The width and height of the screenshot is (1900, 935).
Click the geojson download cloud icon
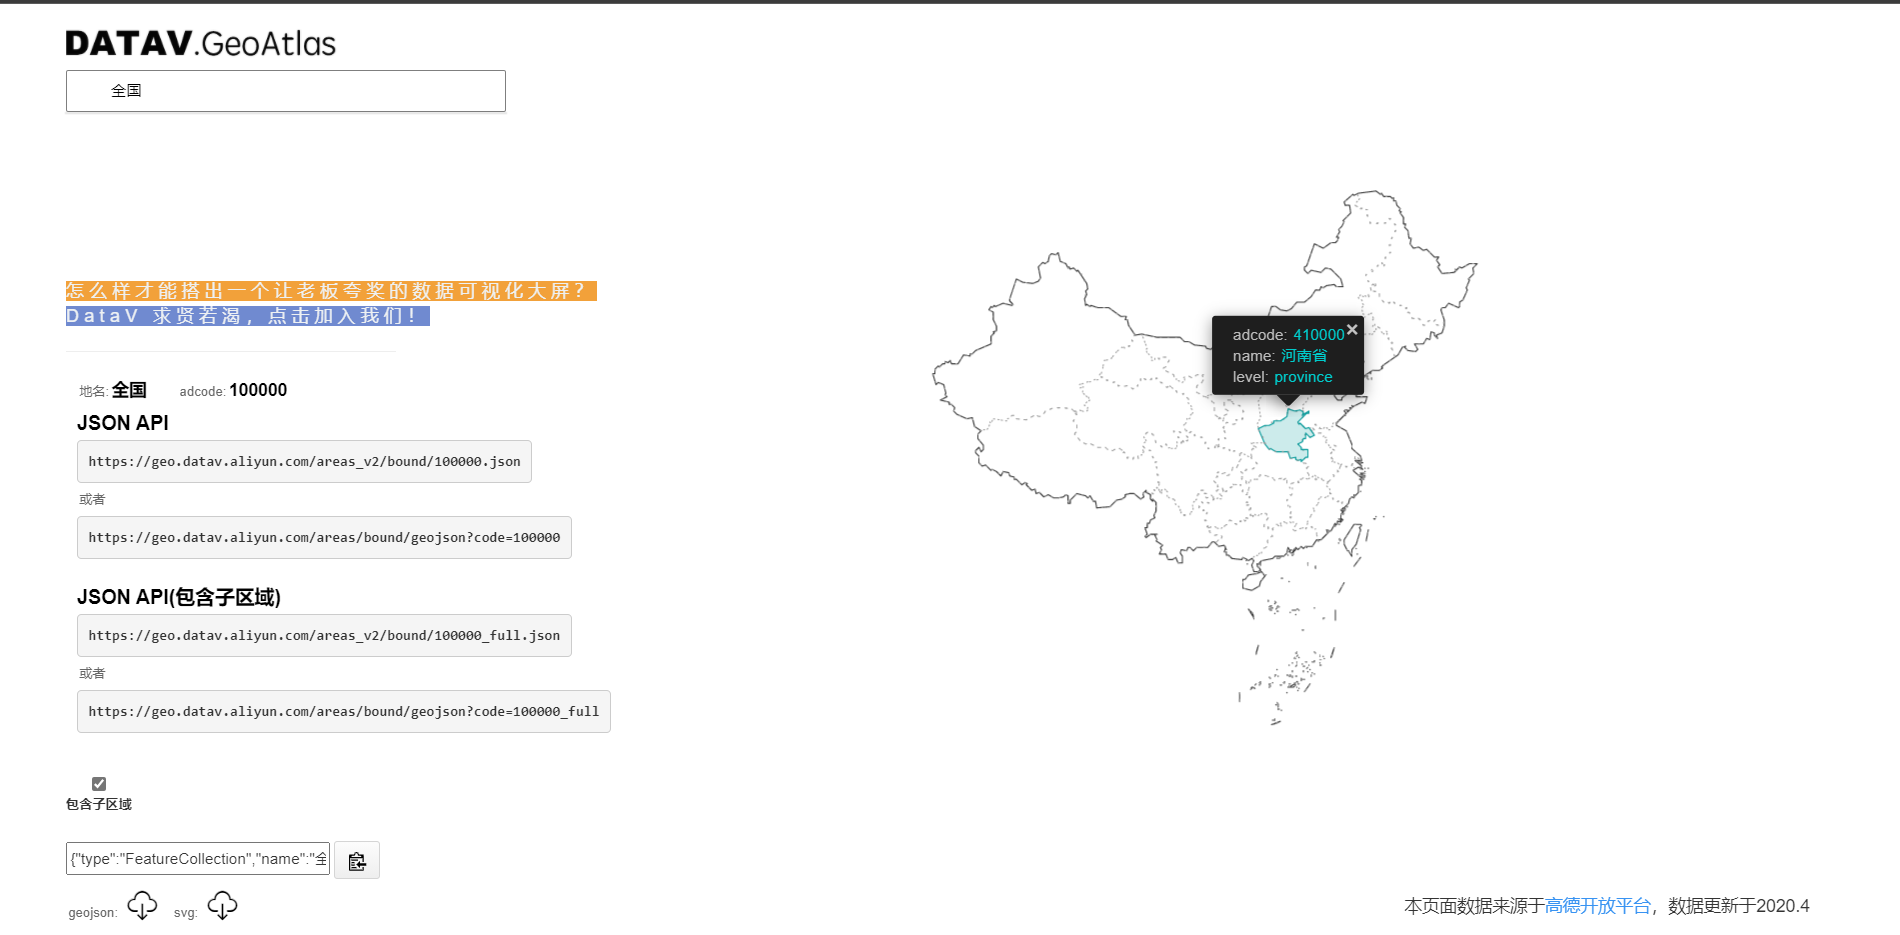coord(142,905)
